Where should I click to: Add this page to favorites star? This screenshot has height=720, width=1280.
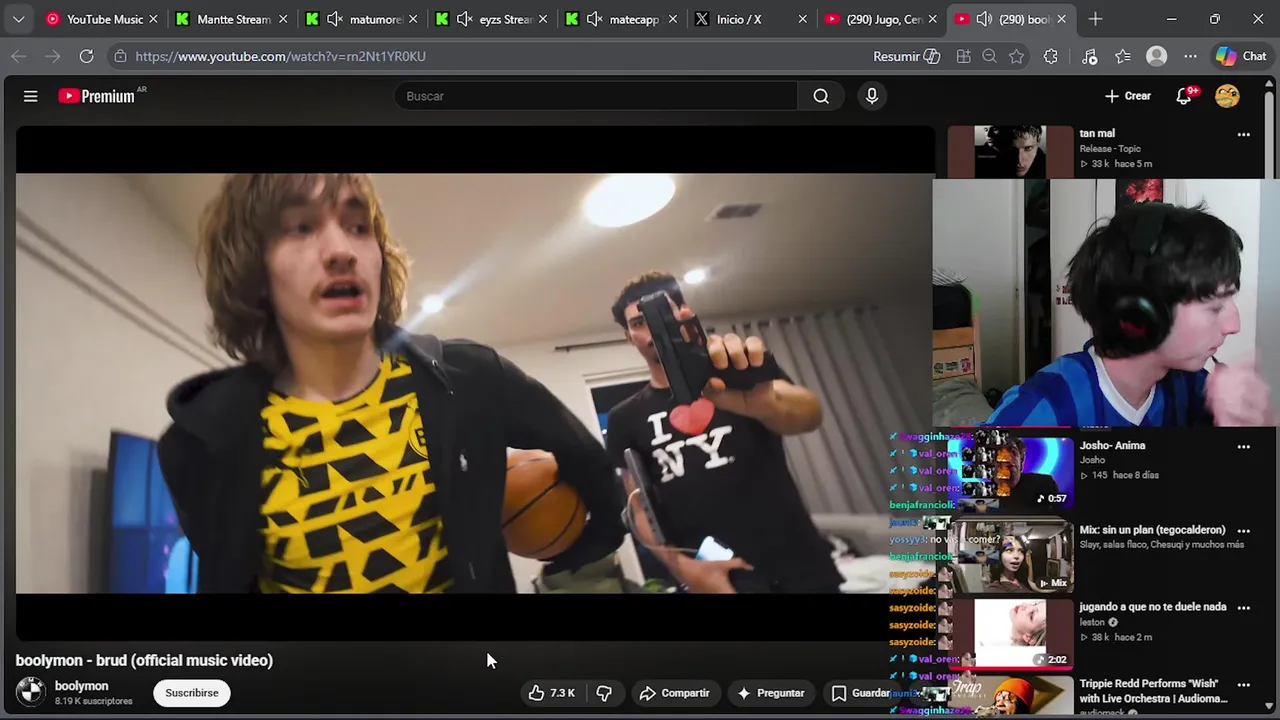pyautogui.click(x=1017, y=56)
